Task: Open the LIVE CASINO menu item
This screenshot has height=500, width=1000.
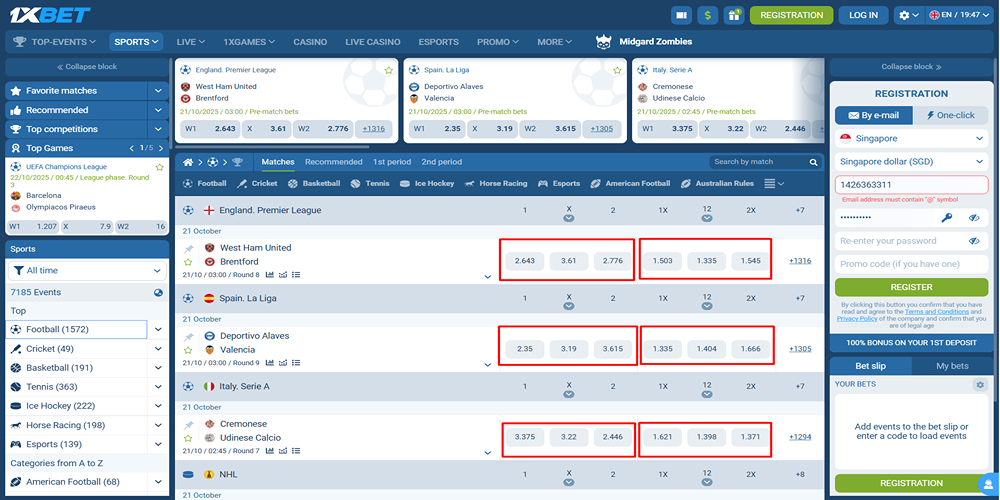Action: tap(372, 42)
